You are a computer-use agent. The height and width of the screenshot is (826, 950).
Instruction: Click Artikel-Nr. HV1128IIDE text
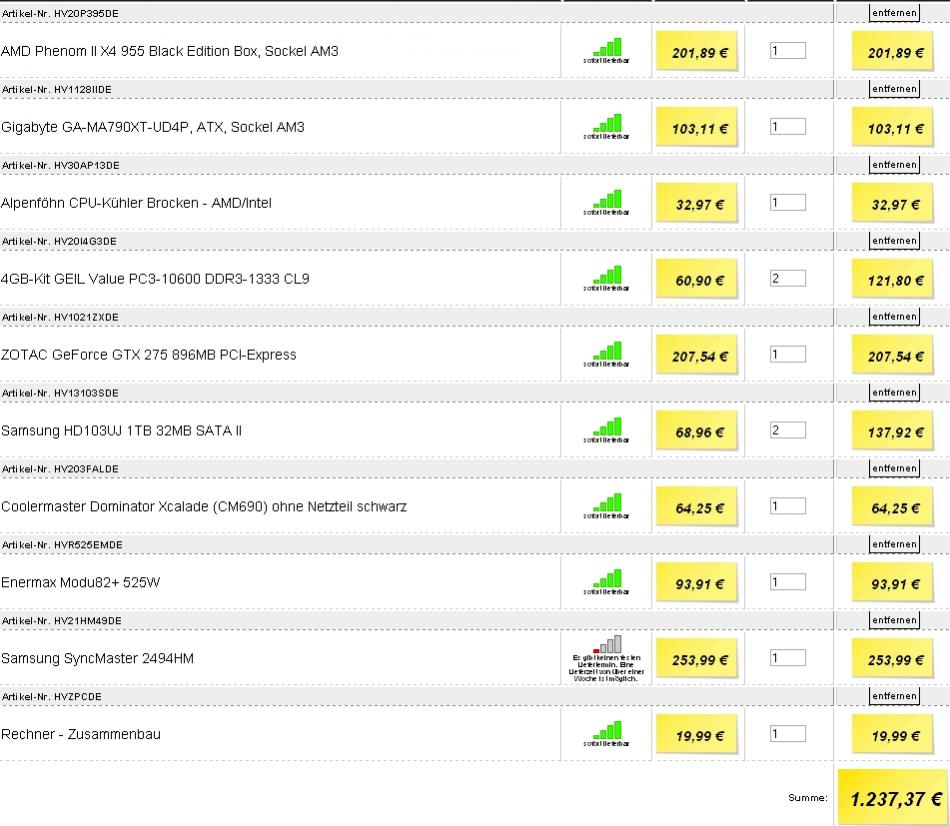point(57,89)
